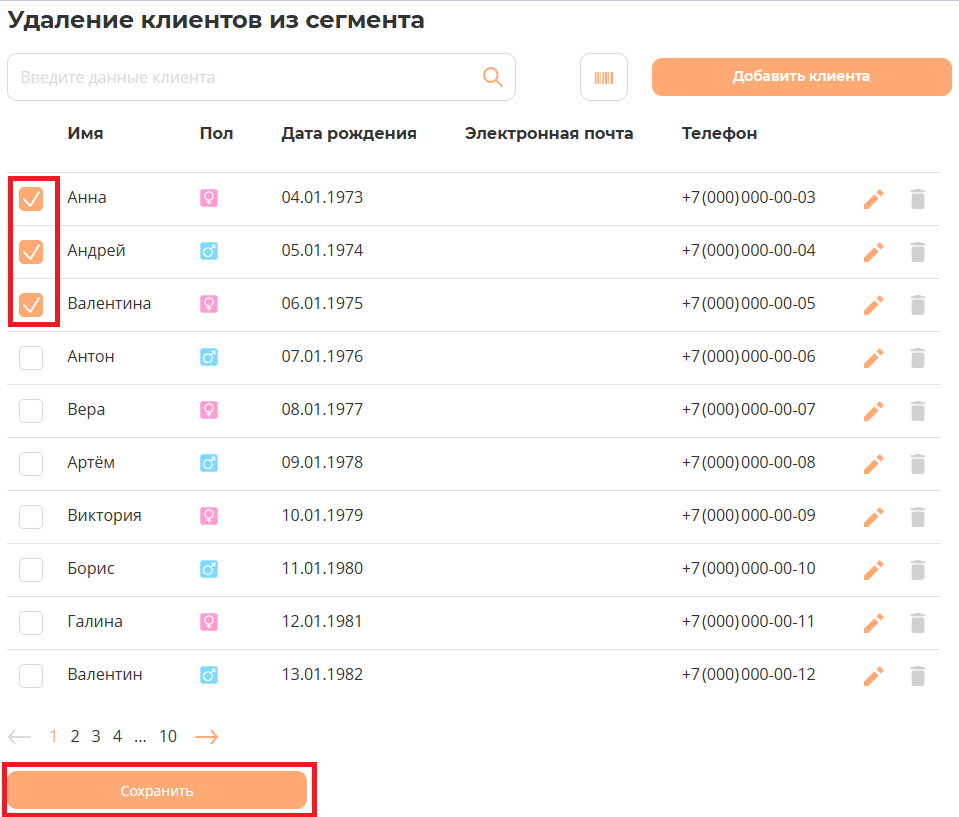
Task: Select the checkbox for Антон
Action: [x=31, y=357]
